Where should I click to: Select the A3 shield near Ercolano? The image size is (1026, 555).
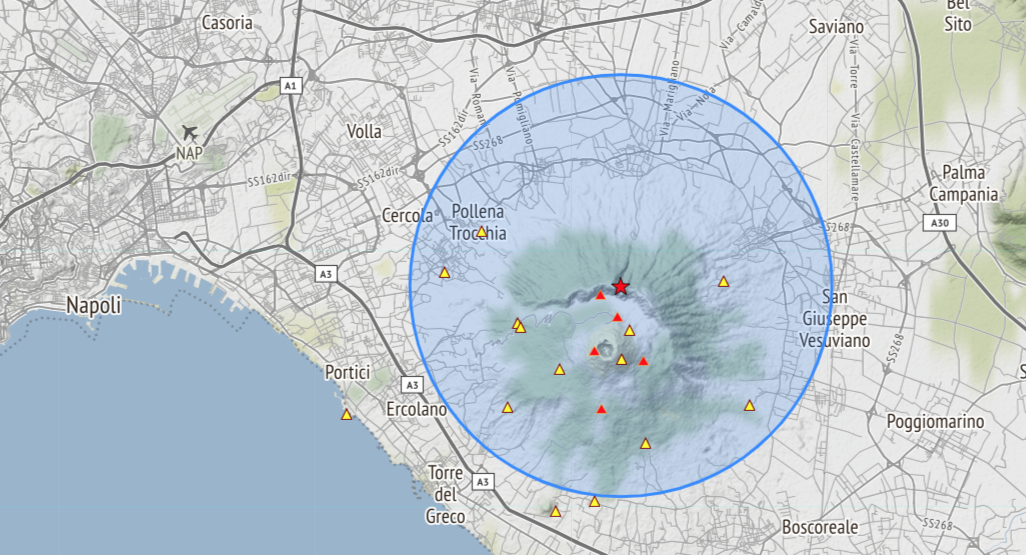pyautogui.click(x=412, y=384)
